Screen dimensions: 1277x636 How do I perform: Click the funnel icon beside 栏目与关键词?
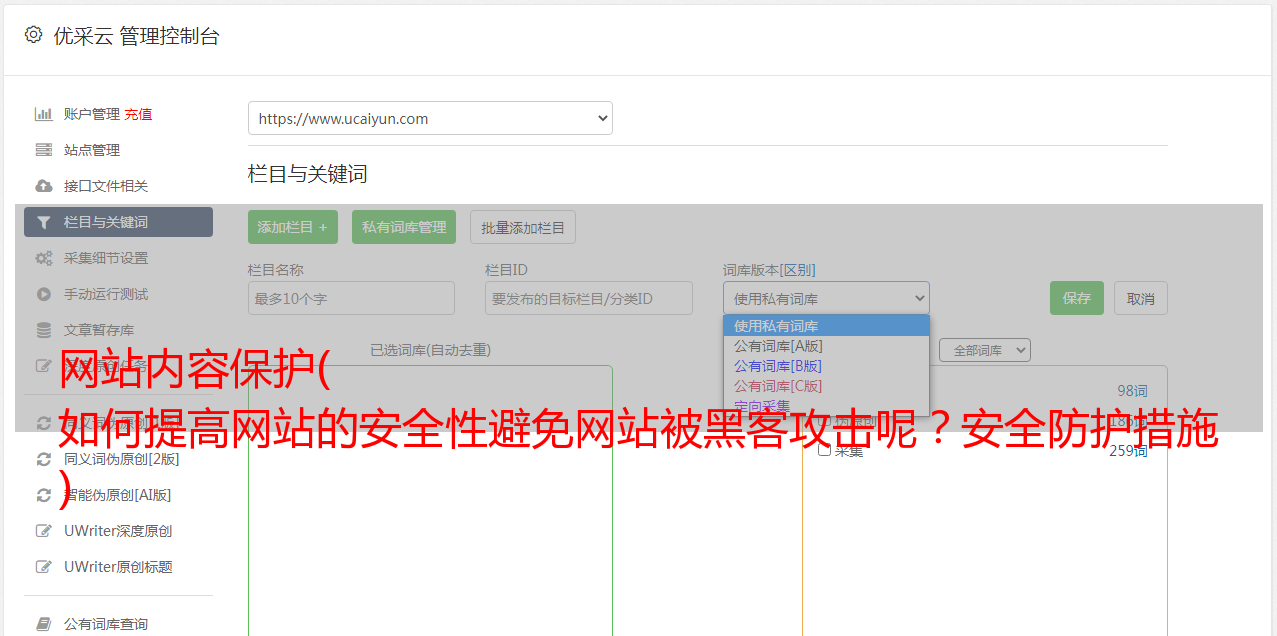[44, 222]
